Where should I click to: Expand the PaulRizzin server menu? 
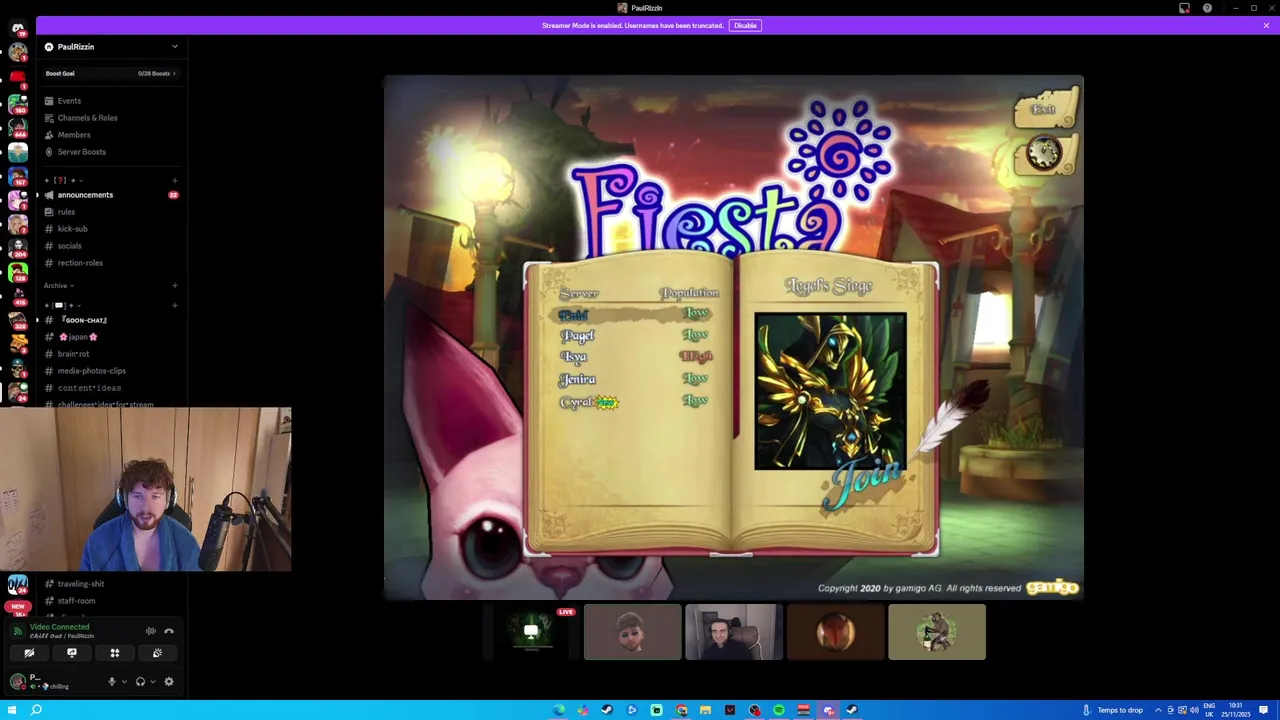(174, 47)
